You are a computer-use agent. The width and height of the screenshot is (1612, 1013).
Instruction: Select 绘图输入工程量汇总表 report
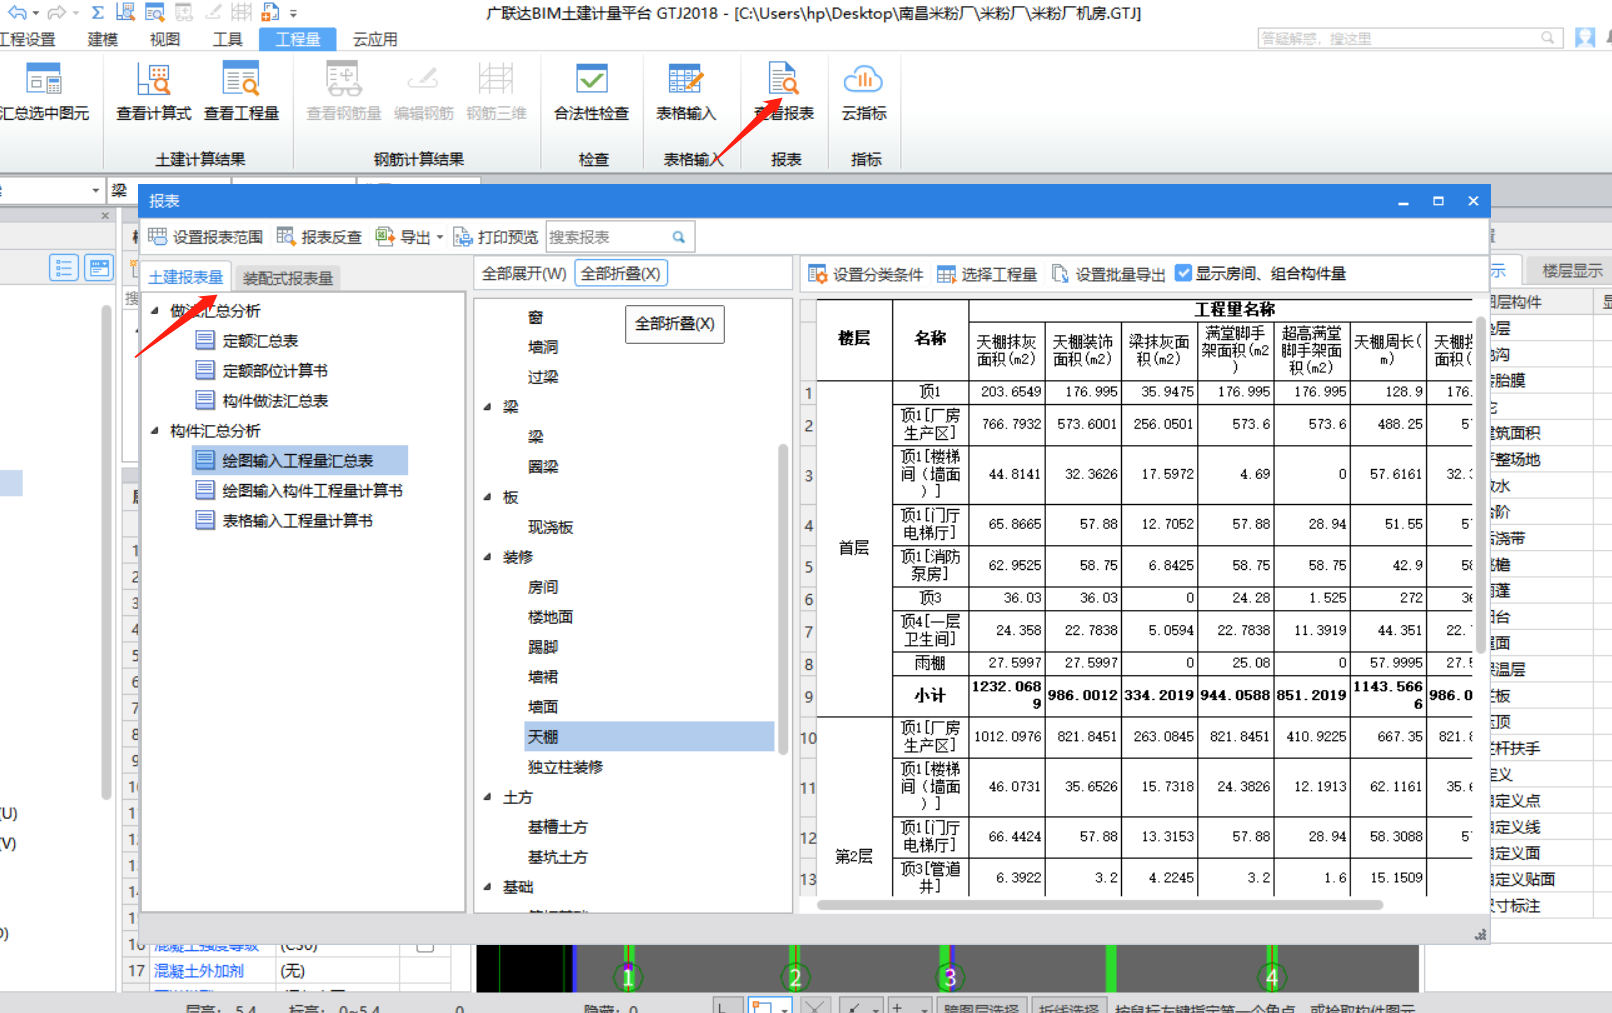299,460
